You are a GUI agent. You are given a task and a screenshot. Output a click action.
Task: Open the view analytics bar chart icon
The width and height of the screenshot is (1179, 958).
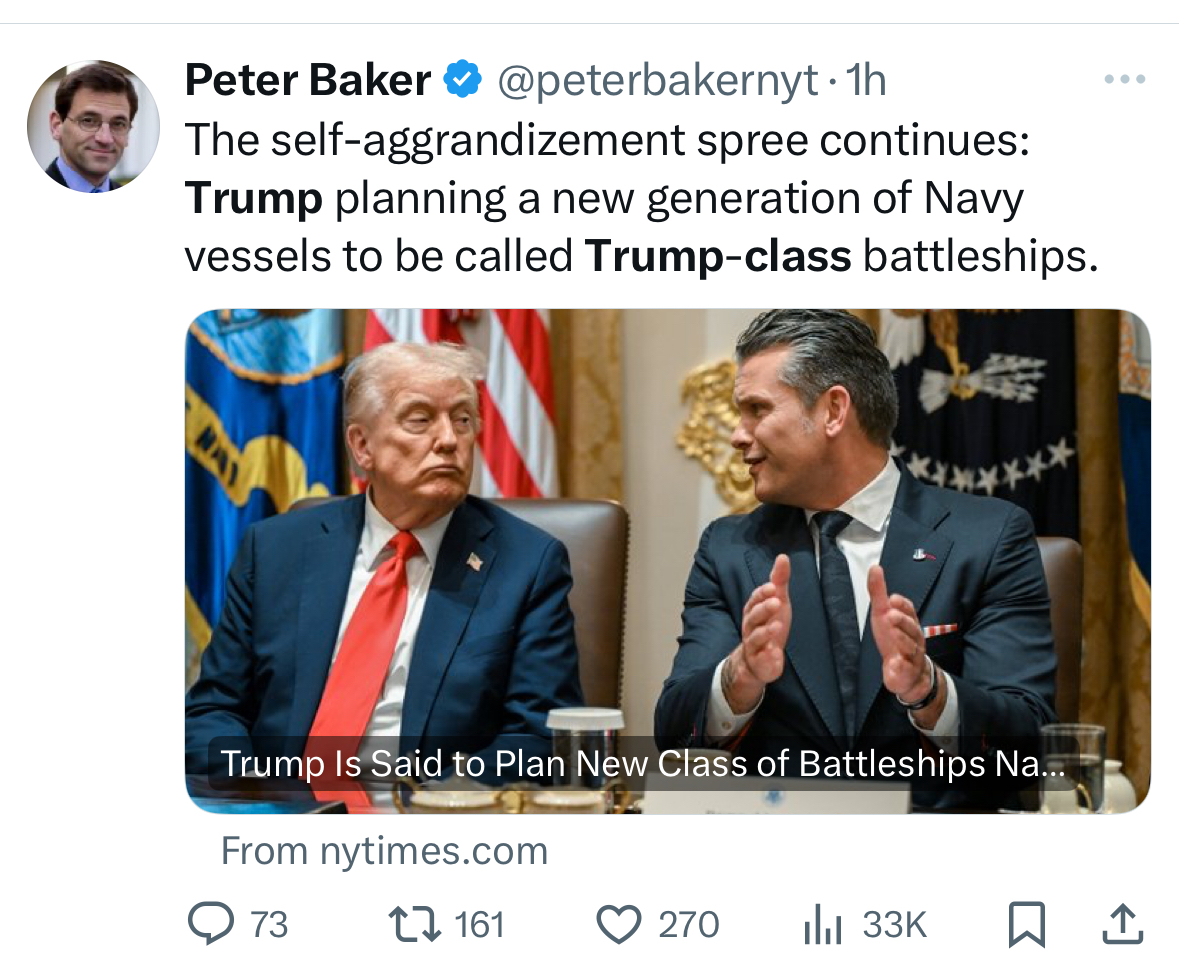click(x=822, y=924)
